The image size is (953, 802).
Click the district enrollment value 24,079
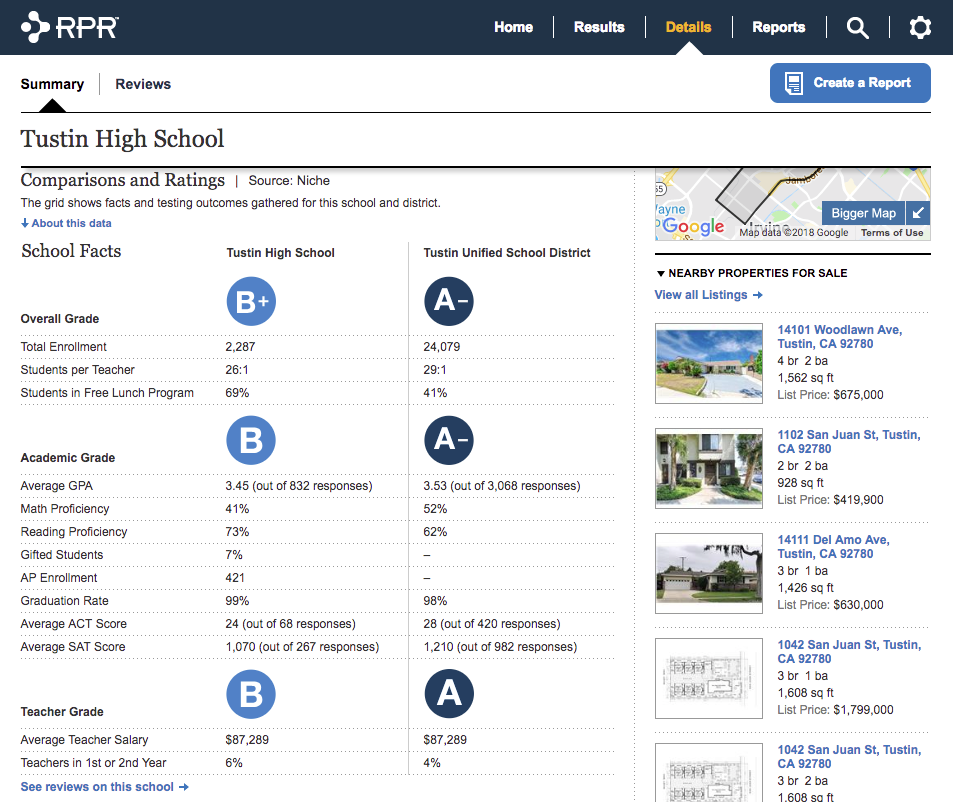click(x=442, y=347)
